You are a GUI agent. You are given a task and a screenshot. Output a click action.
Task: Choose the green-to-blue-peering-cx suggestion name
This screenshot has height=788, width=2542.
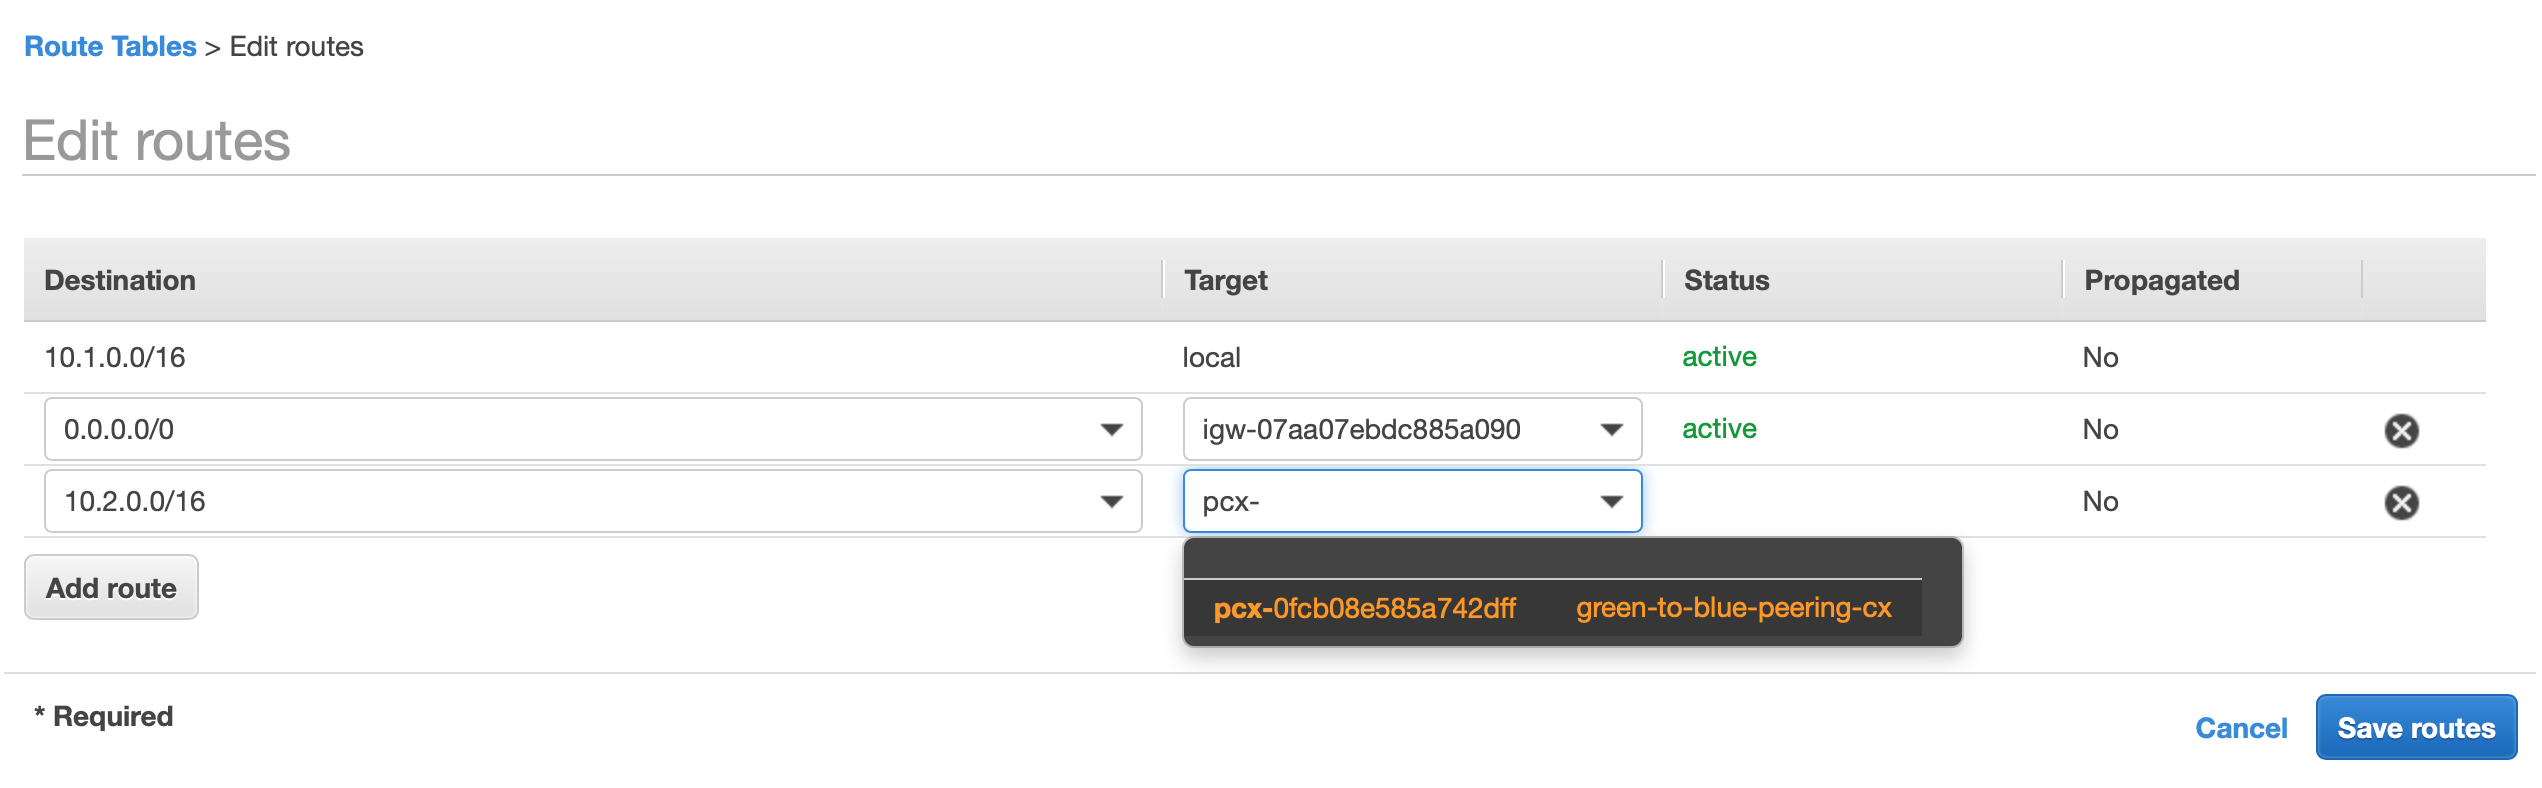[1733, 608]
